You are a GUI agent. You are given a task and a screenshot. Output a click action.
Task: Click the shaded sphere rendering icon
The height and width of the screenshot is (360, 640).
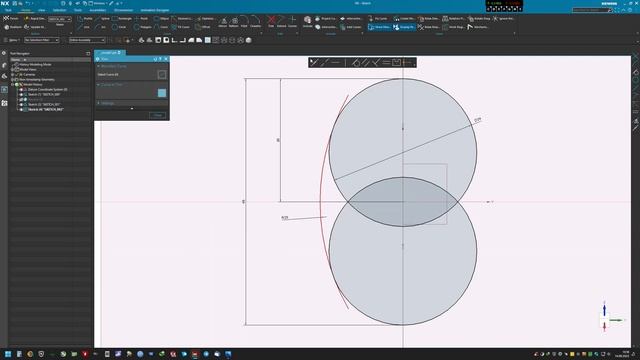(249, 40)
